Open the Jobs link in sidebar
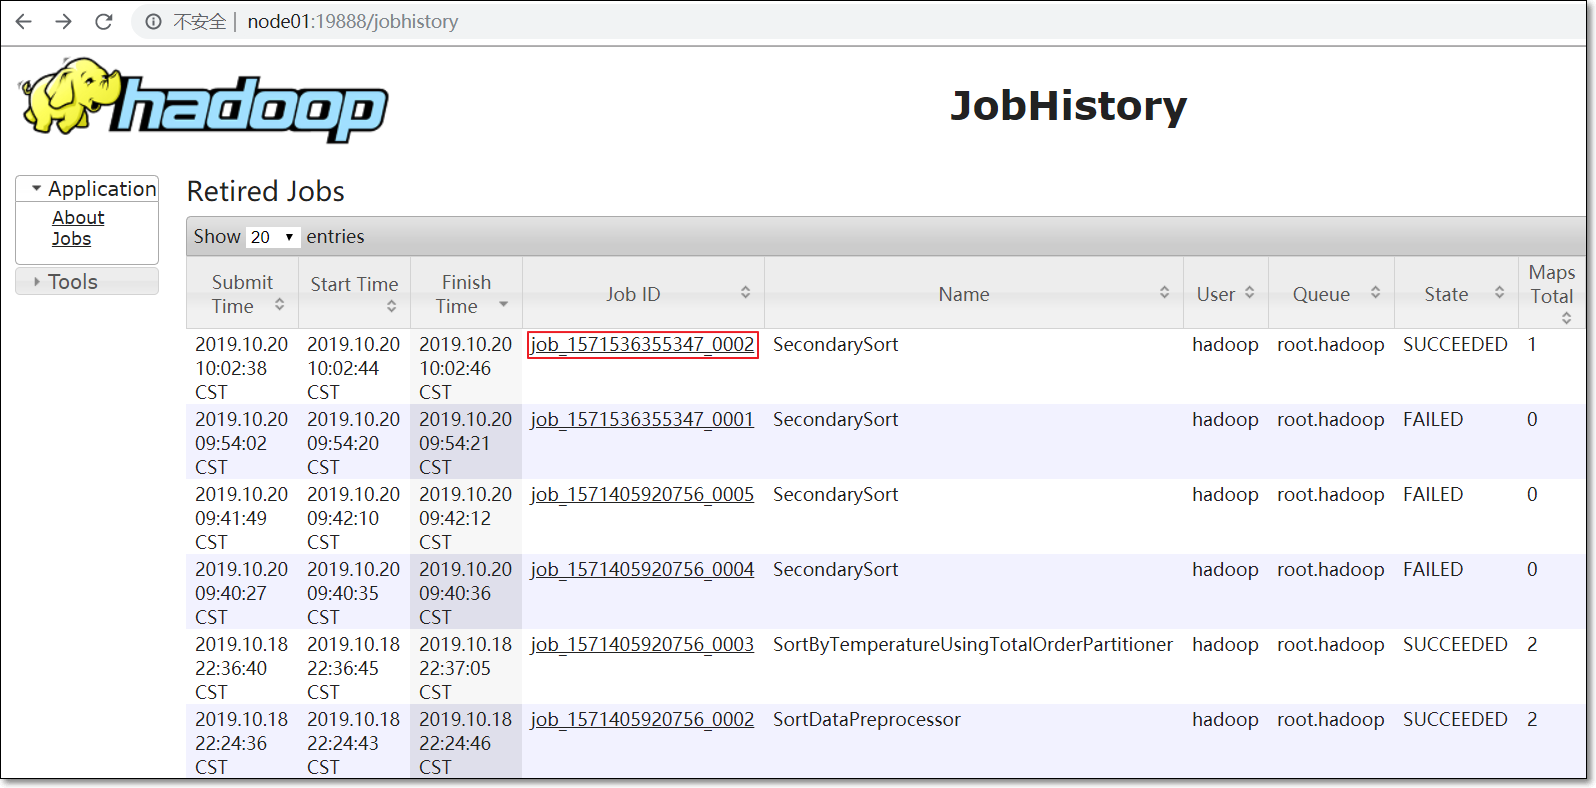 click(x=71, y=238)
